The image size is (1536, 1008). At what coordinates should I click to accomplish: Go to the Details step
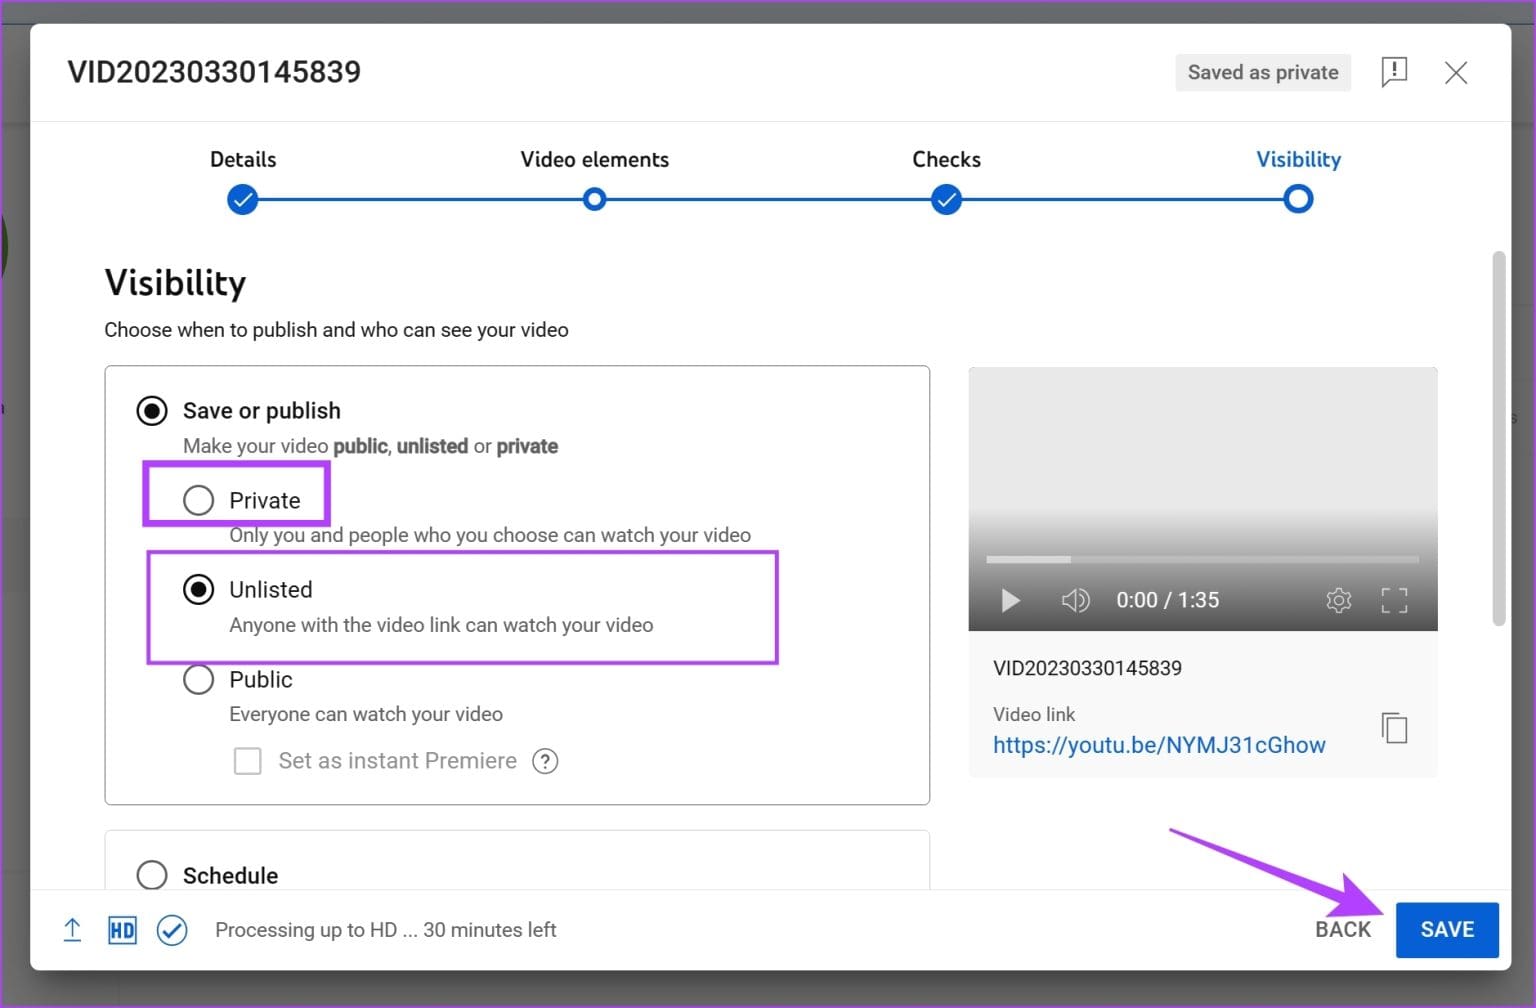point(243,159)
